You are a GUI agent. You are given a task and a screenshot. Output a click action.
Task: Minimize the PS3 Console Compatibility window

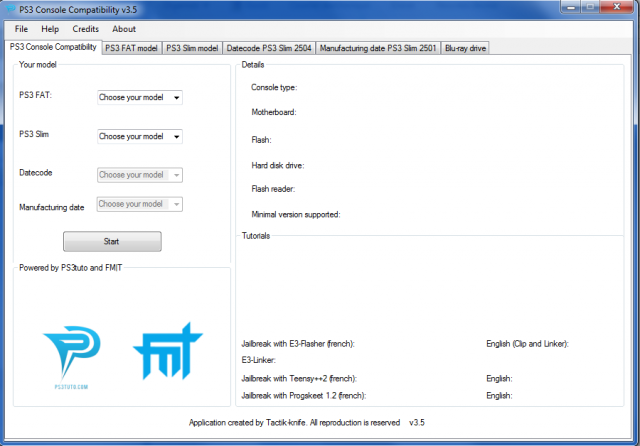click(571, 7)
